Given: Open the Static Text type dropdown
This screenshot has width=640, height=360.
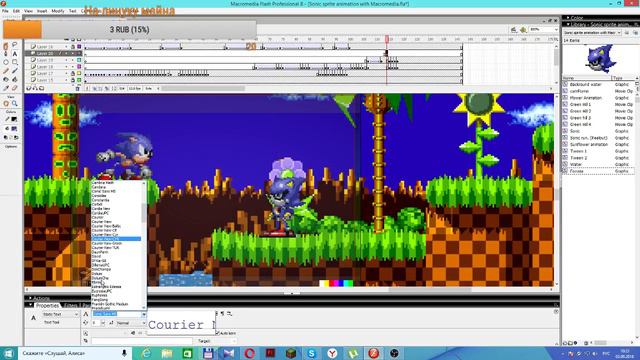Looking at the screenshot, I should pos(60,314).
